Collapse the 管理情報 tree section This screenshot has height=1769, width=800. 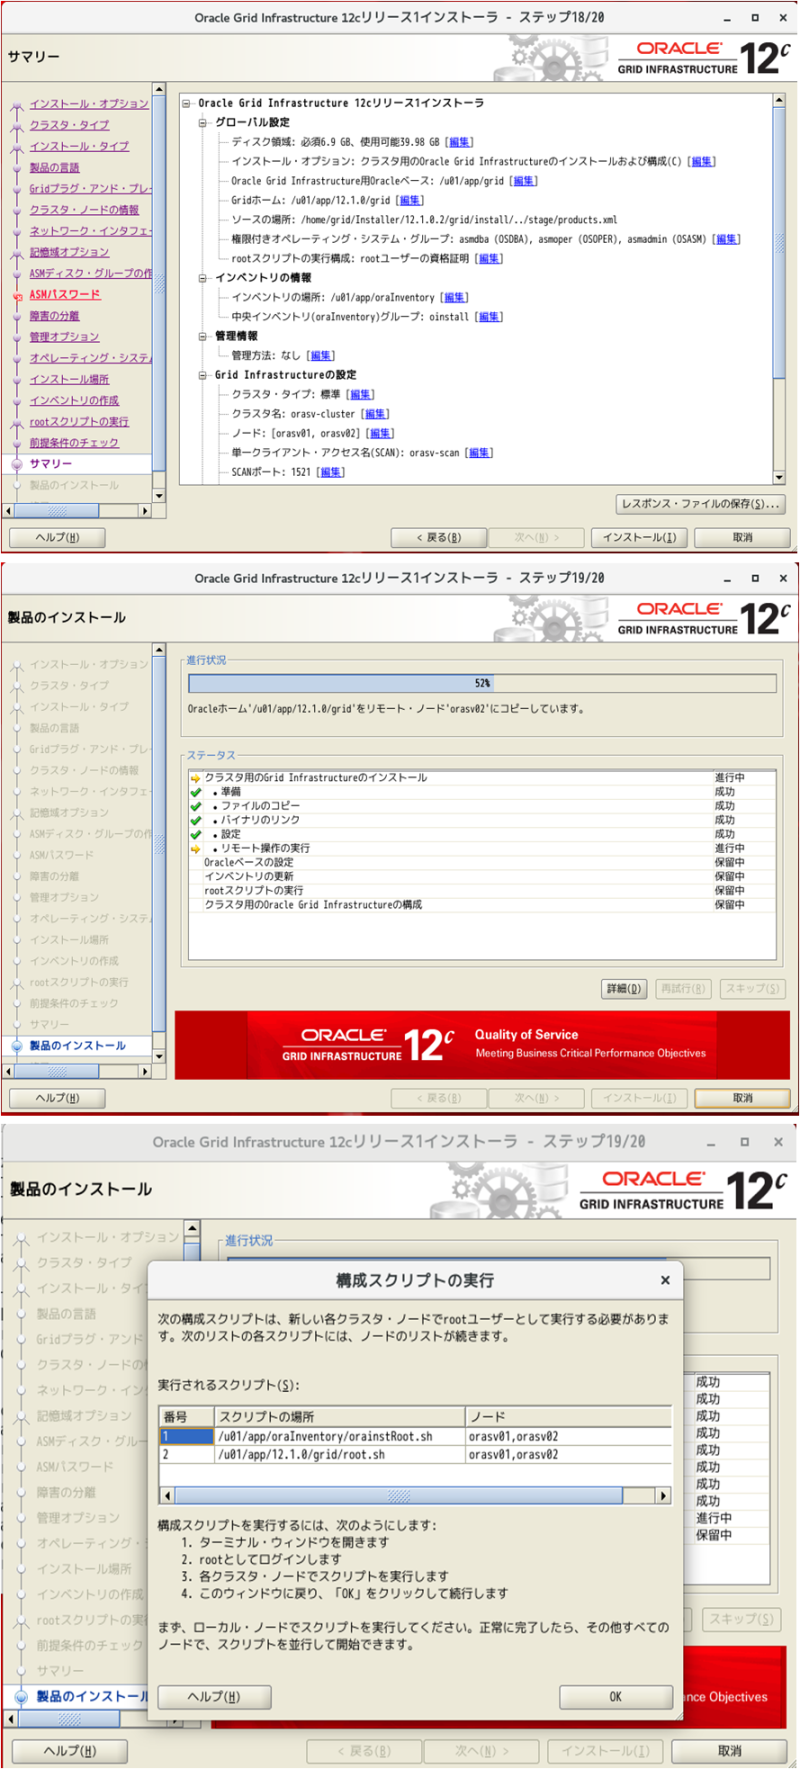point(203,337)
